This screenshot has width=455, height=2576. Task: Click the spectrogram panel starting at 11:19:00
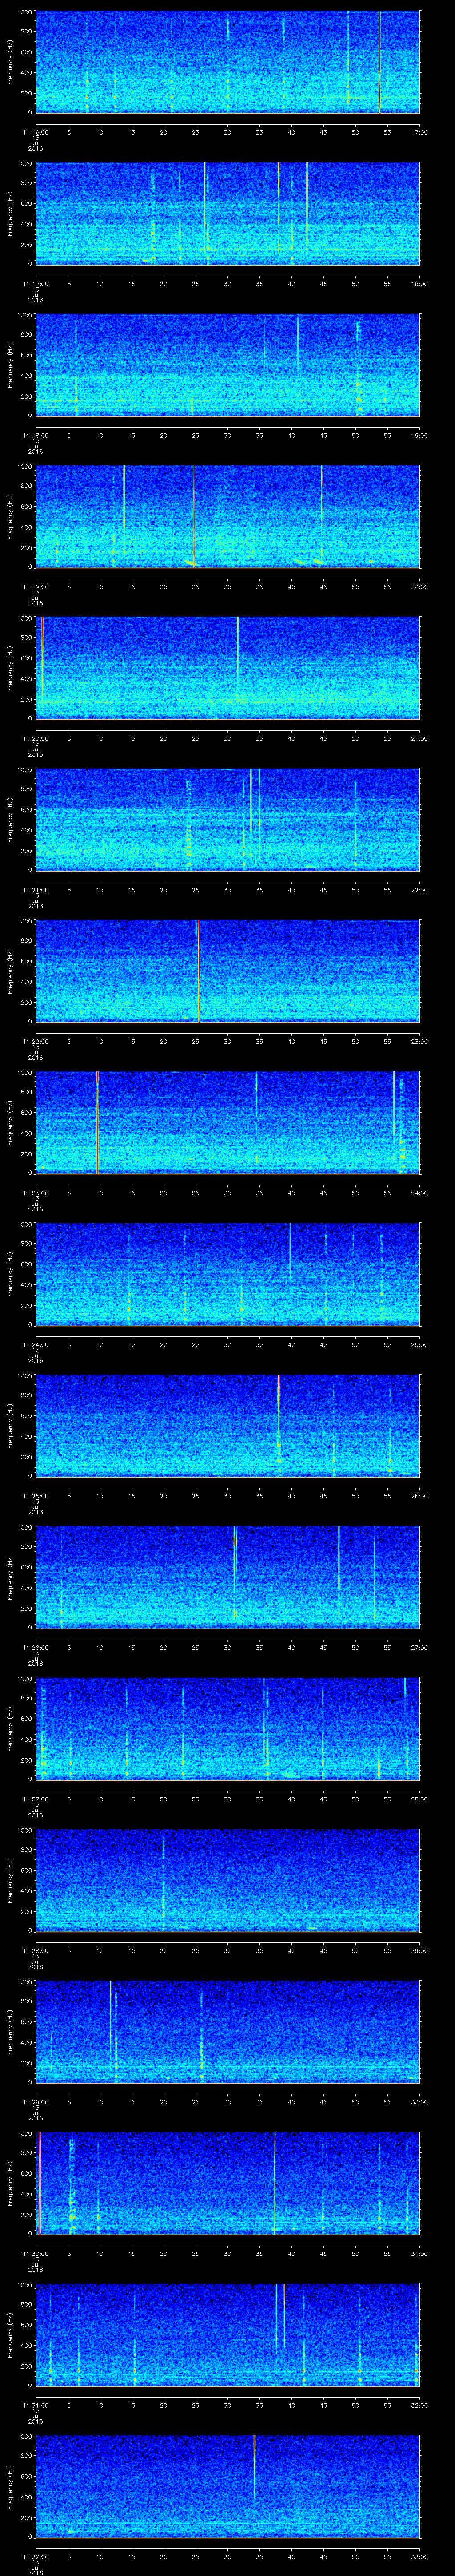coord(228,517)
